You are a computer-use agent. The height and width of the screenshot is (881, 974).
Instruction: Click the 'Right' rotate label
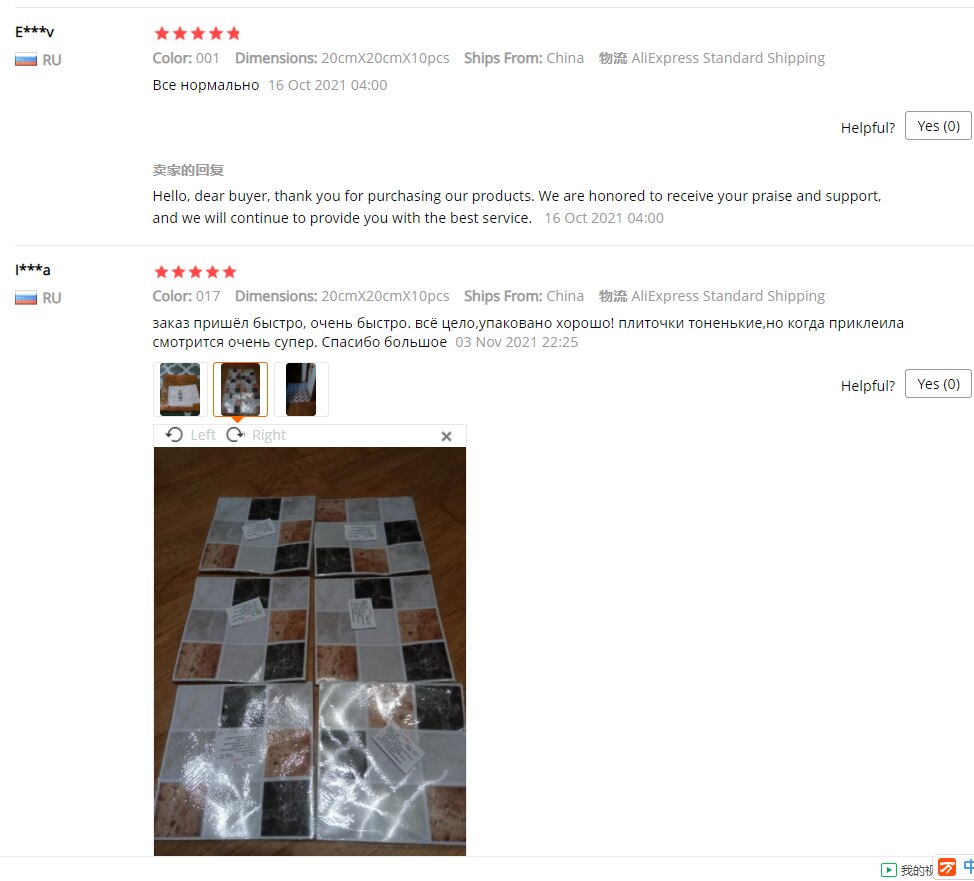268,435
